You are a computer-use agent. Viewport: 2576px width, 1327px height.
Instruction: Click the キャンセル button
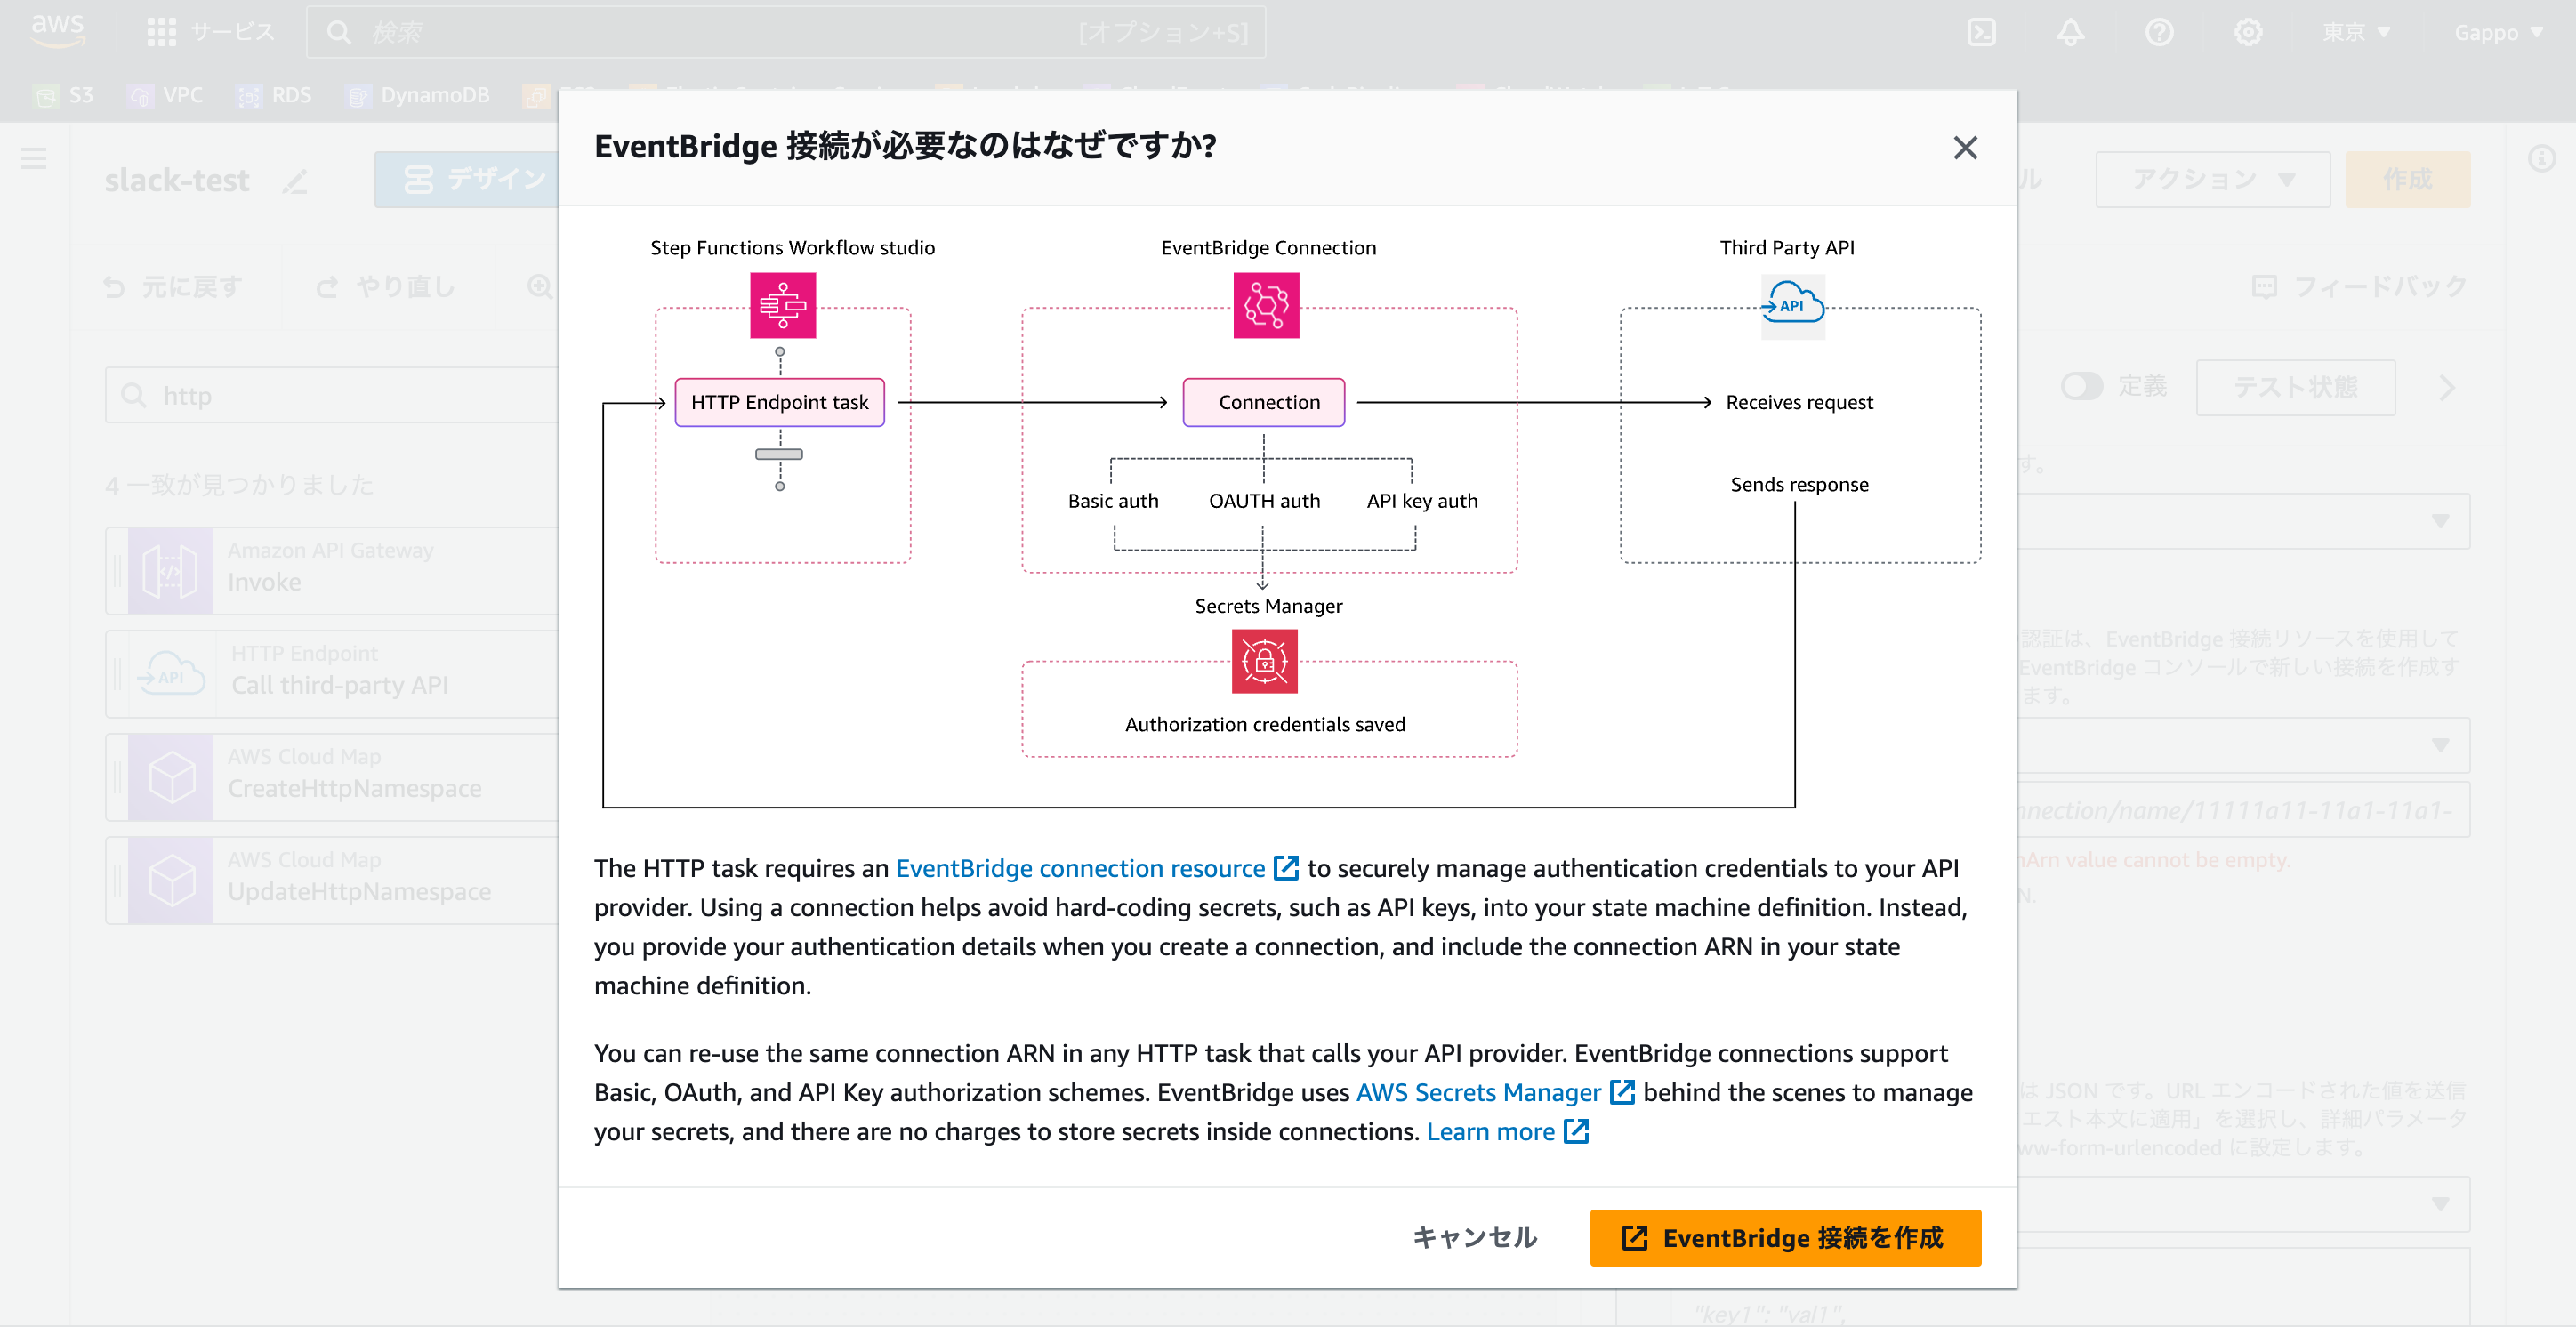pyautogui.click(x=1474, y=1237)
